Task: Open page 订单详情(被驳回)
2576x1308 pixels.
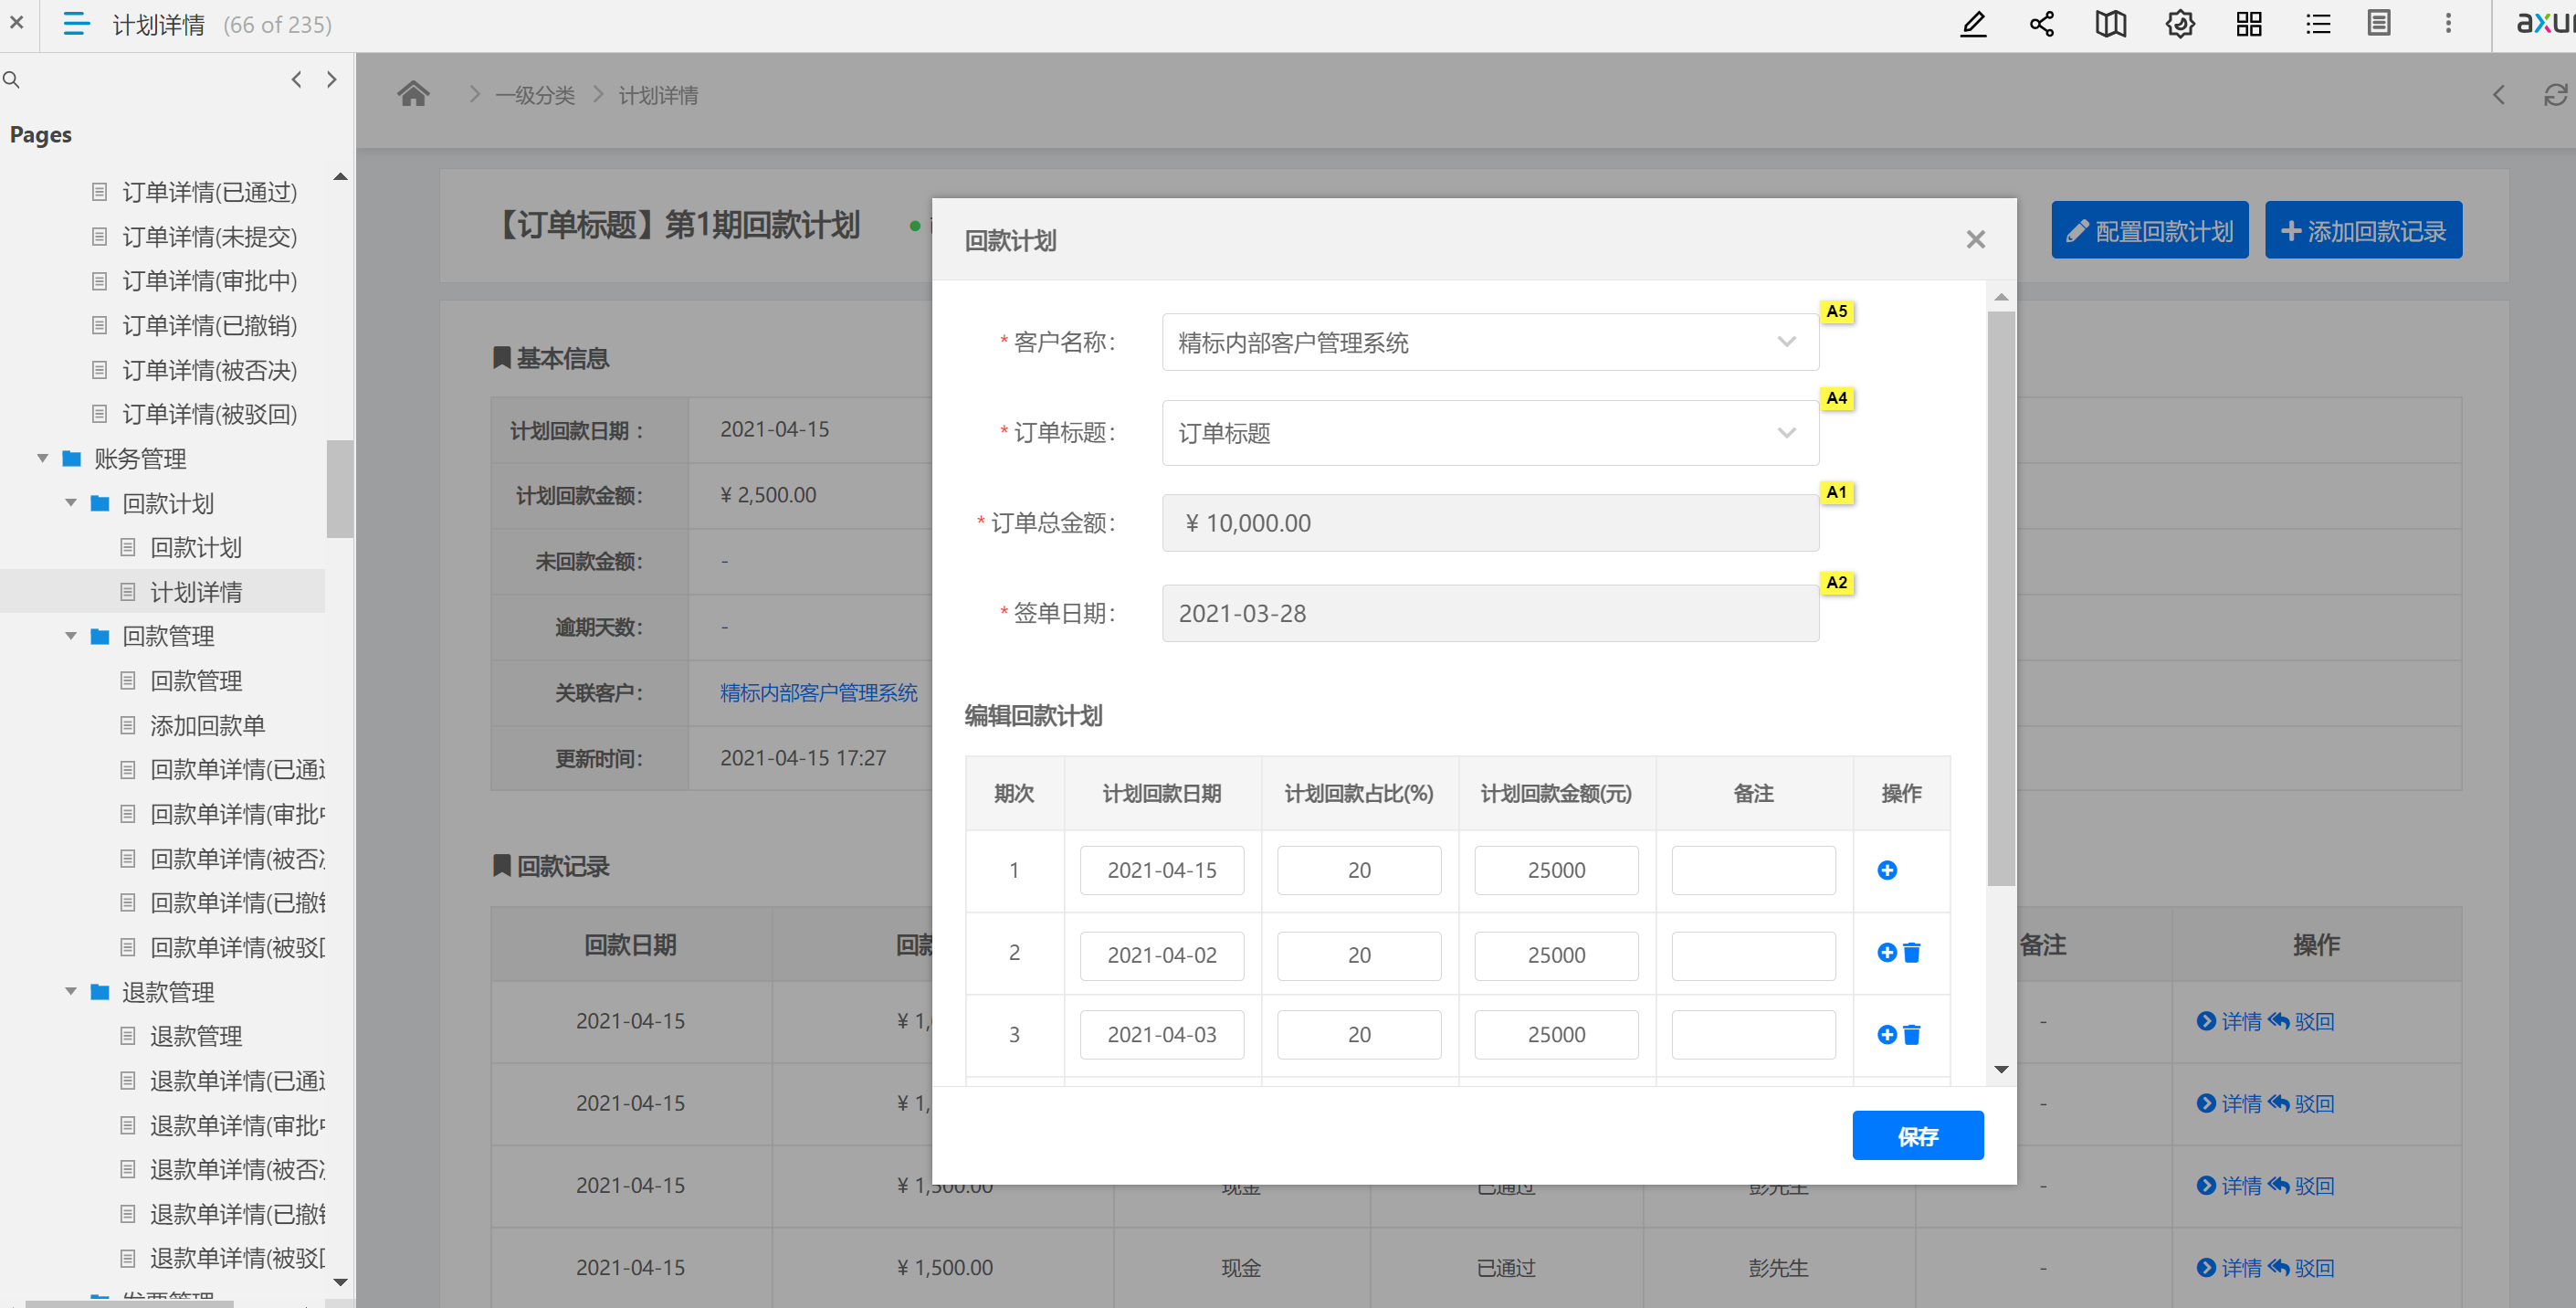Action: [209, 414]
